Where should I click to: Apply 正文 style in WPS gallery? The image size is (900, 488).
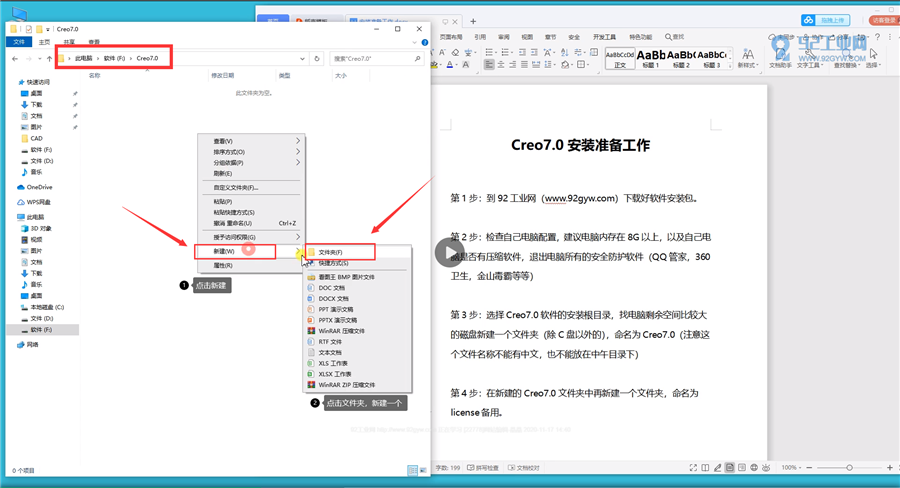[620, 59]
